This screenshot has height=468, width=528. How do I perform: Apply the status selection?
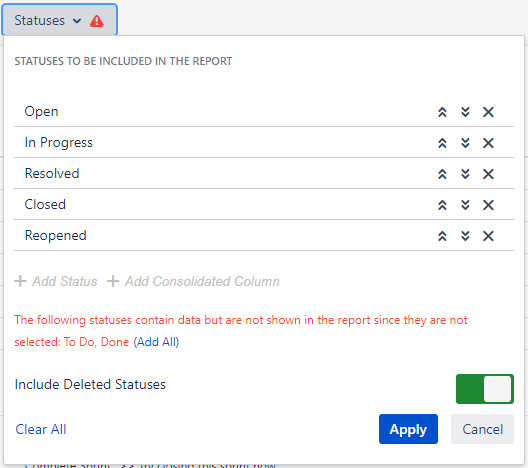click(x=408, y=429)
